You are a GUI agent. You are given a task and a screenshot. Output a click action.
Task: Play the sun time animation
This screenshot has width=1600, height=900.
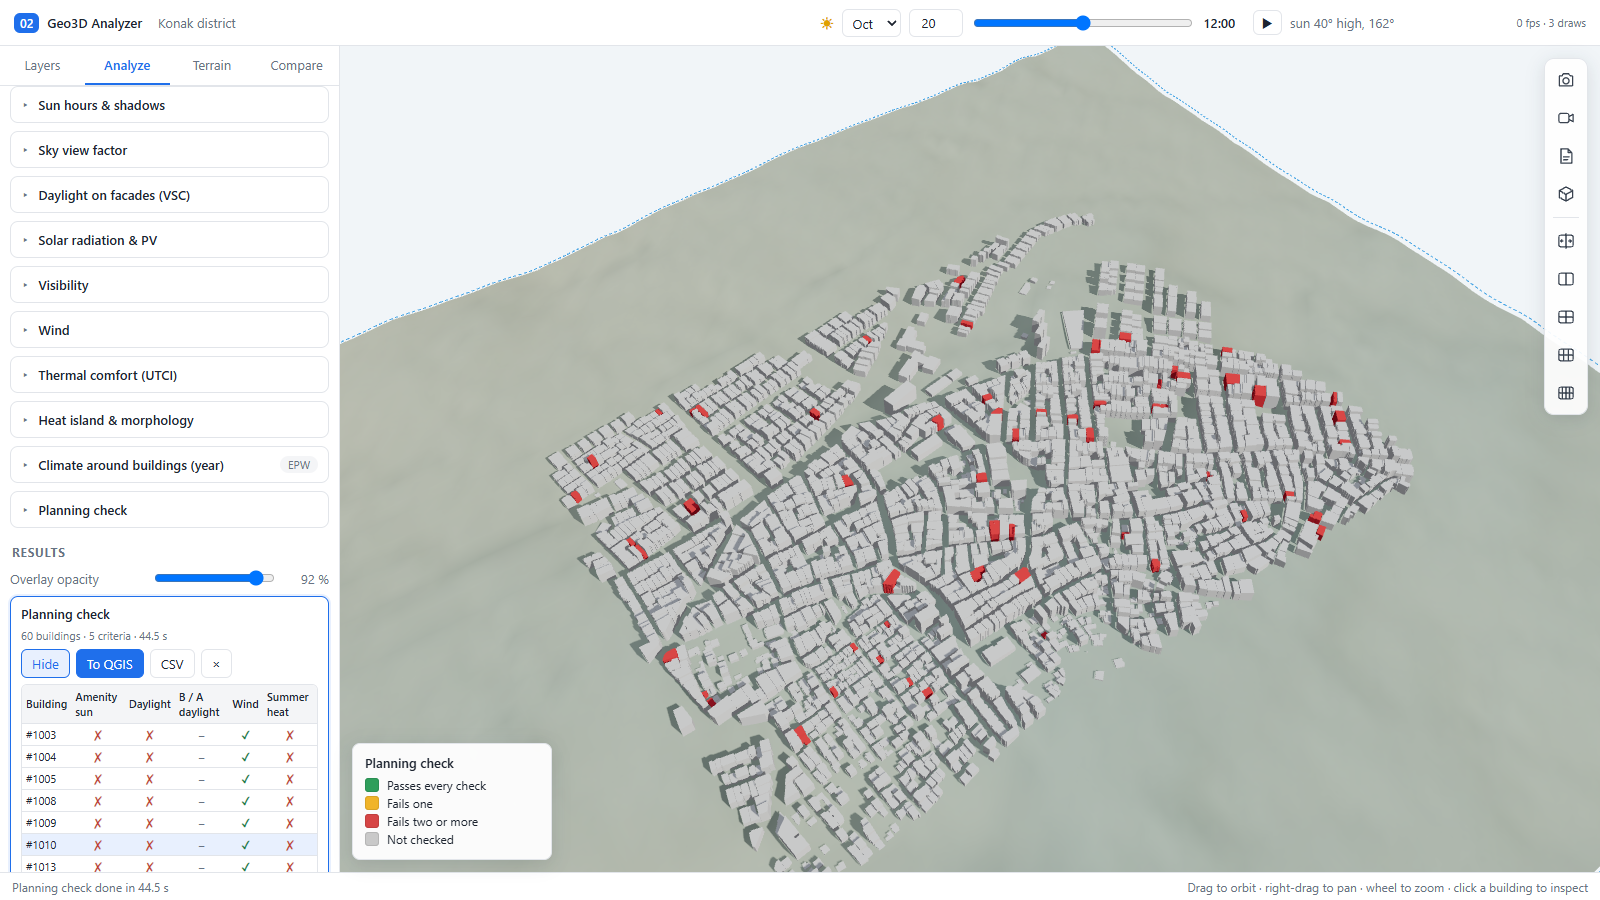[x=1267, y=23]
